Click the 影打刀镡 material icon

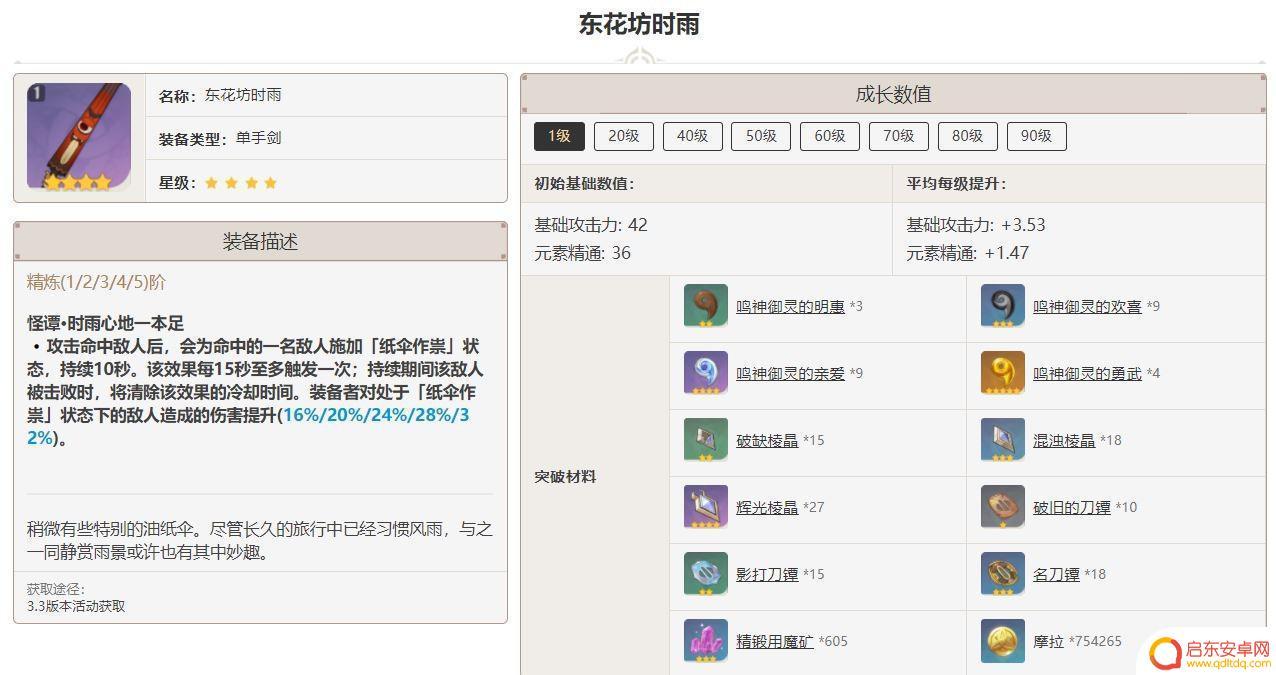coord(706,574)
